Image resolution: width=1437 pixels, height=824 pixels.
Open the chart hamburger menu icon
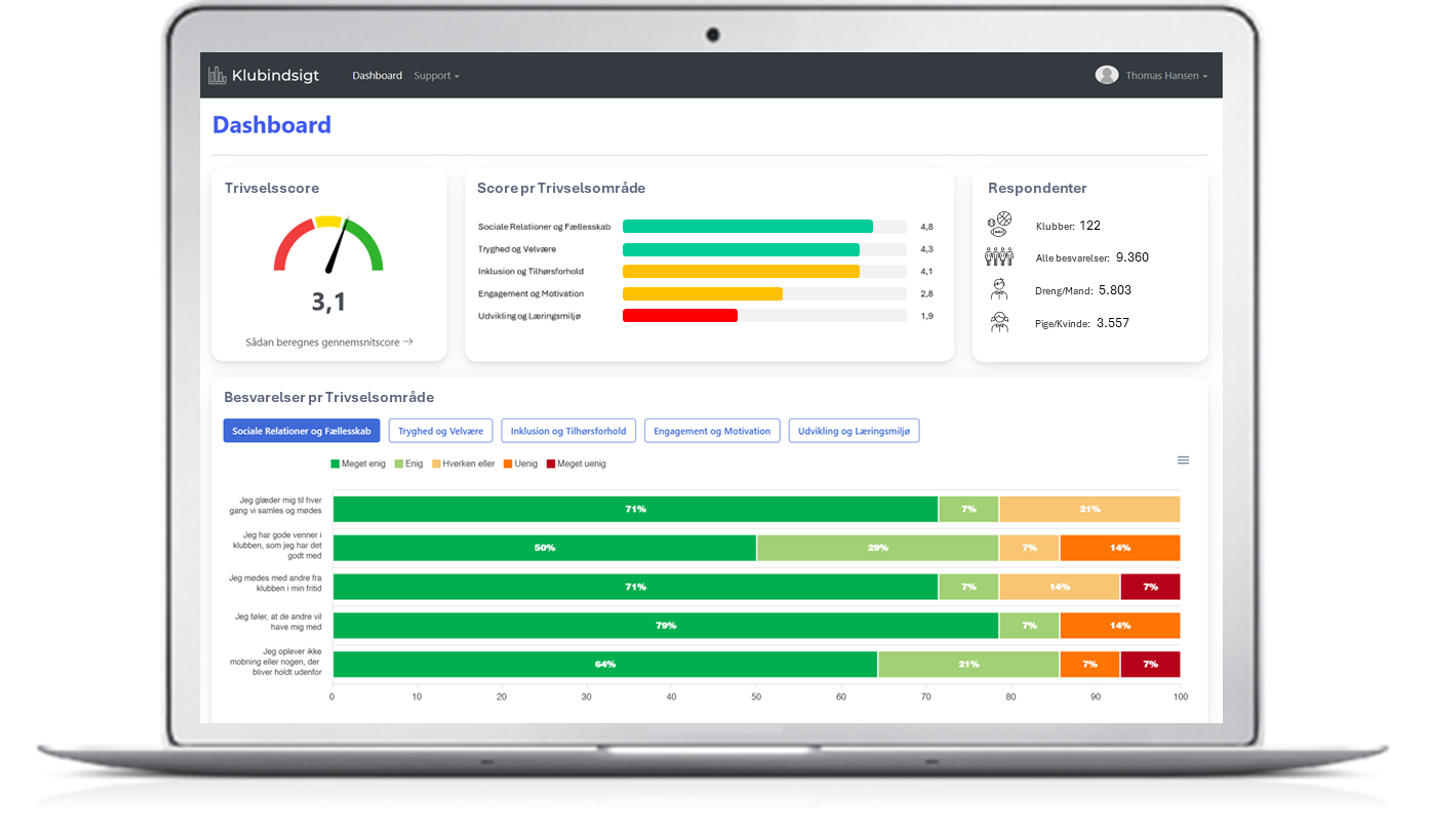(1183, 460)
